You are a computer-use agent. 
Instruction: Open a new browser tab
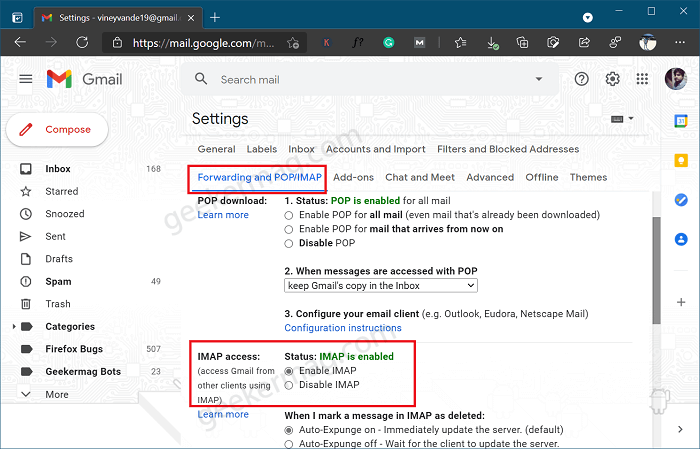click(x=215, y=17)
